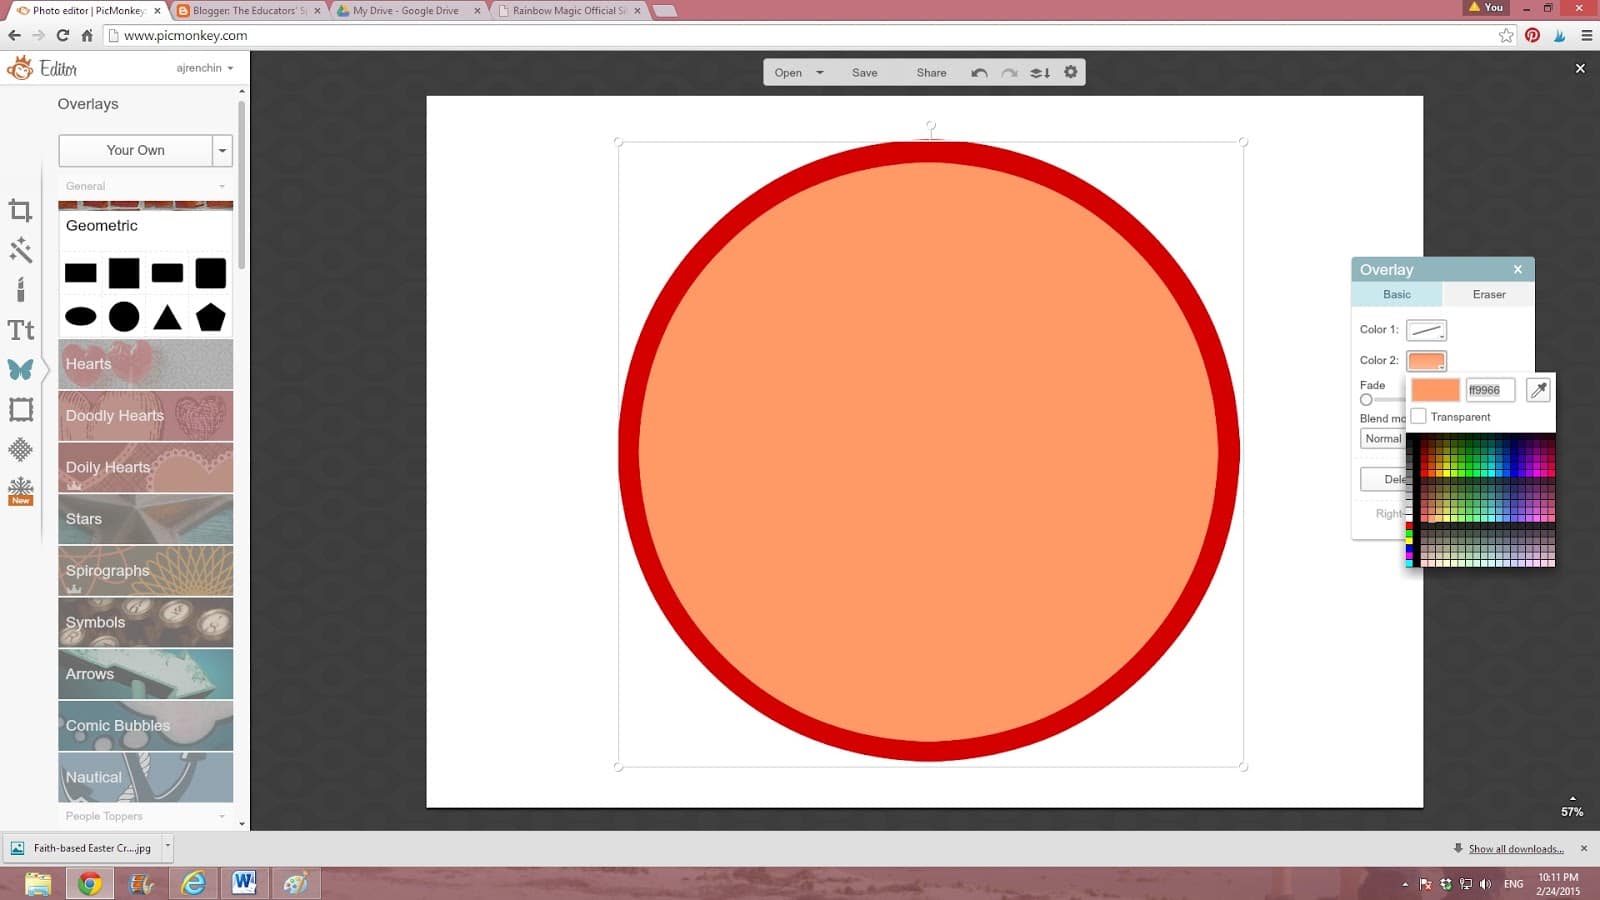
Task: Open Microsoft Word from the taskbar
Action: [x=243, y=883]
